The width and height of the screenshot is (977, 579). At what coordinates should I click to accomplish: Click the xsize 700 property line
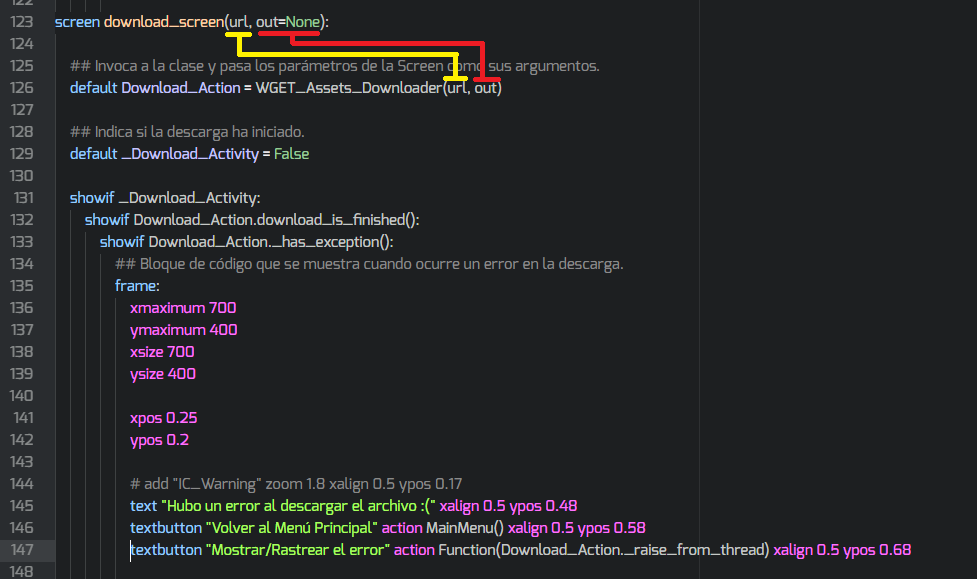click(162, 352)
